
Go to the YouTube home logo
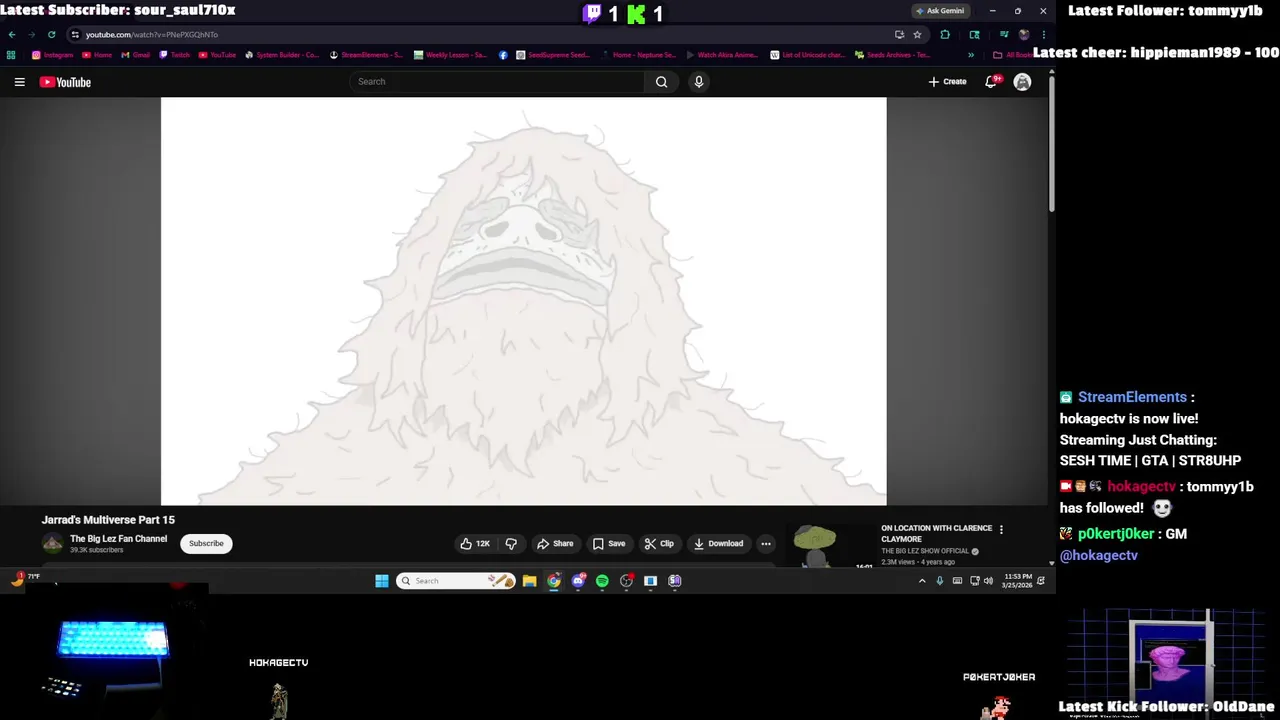(65, 82)
